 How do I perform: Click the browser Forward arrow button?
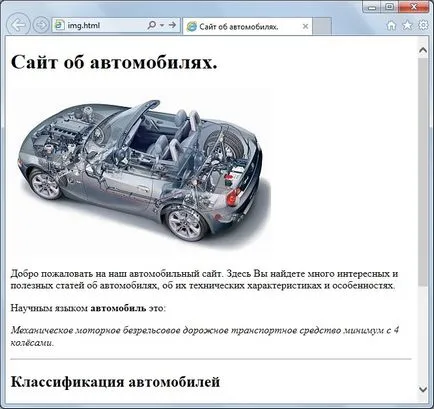(41, 25)
